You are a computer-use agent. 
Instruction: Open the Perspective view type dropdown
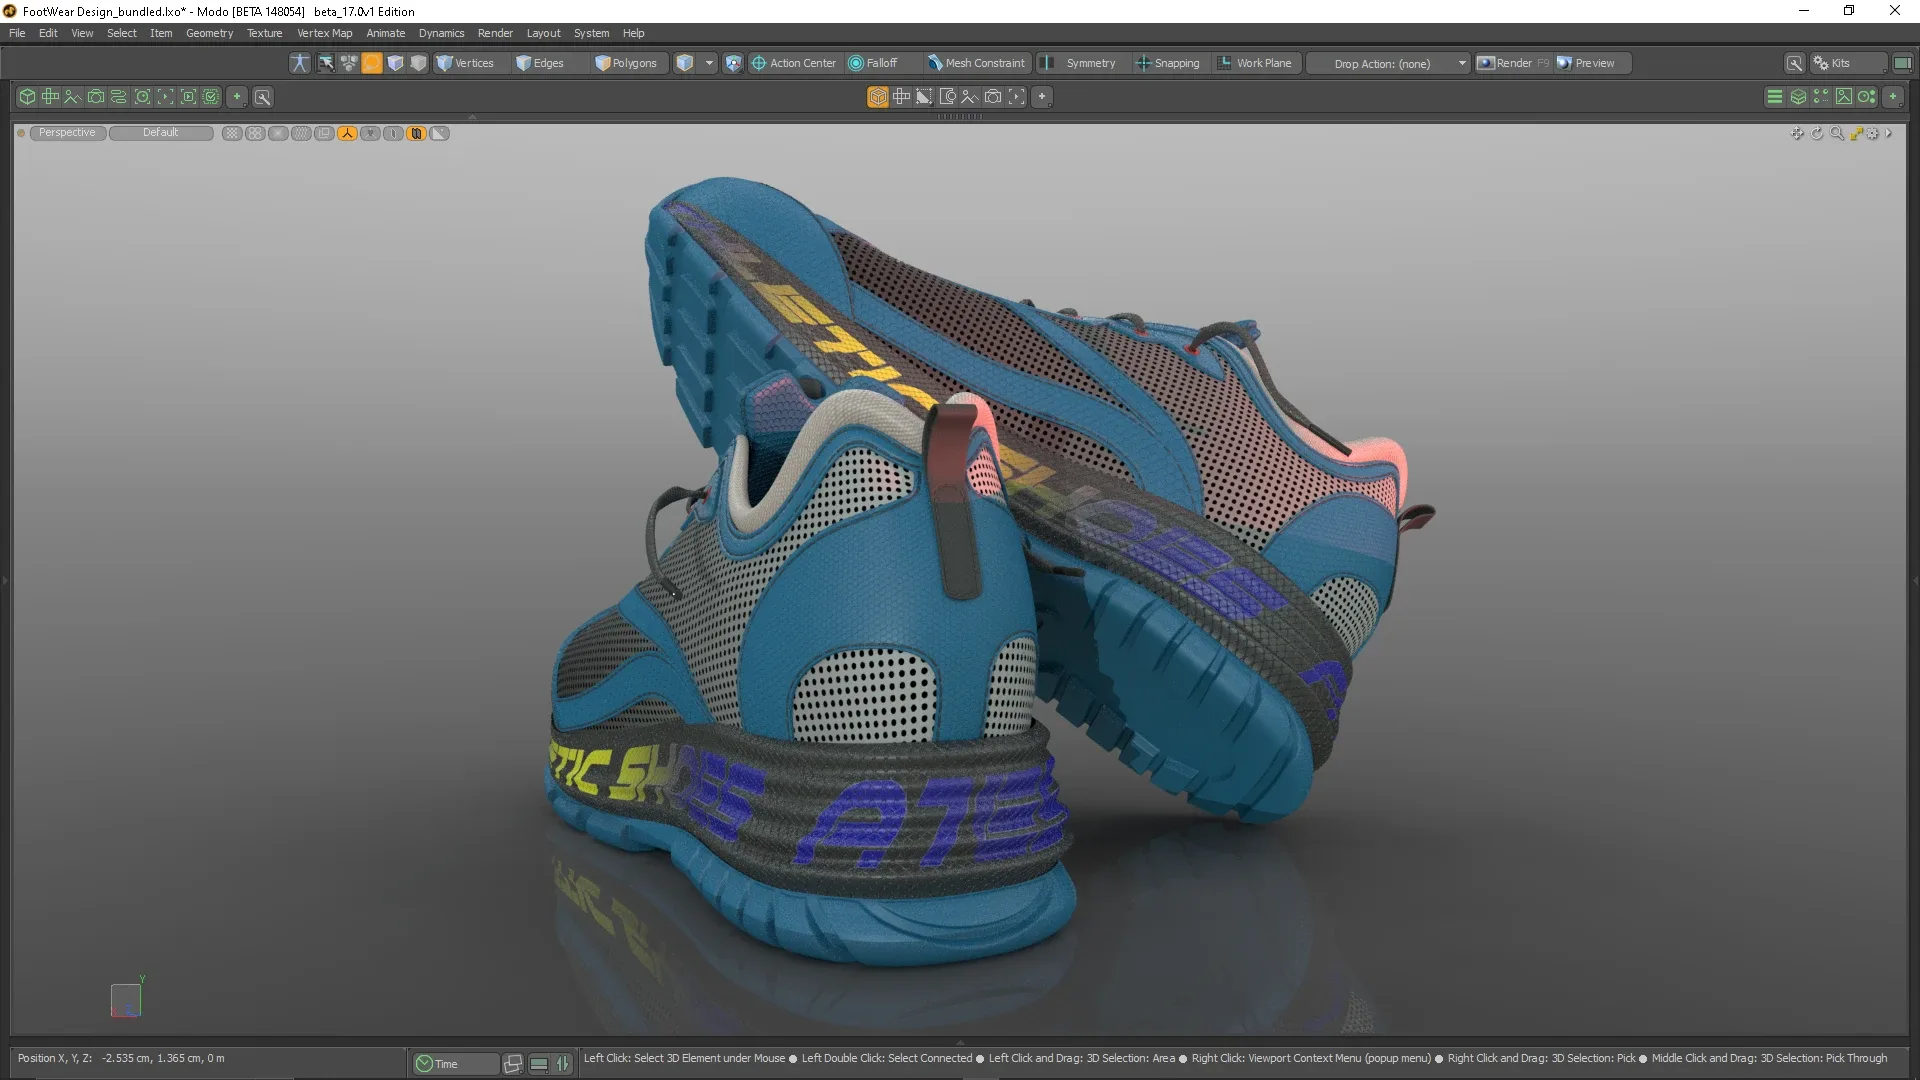[67, 133]
